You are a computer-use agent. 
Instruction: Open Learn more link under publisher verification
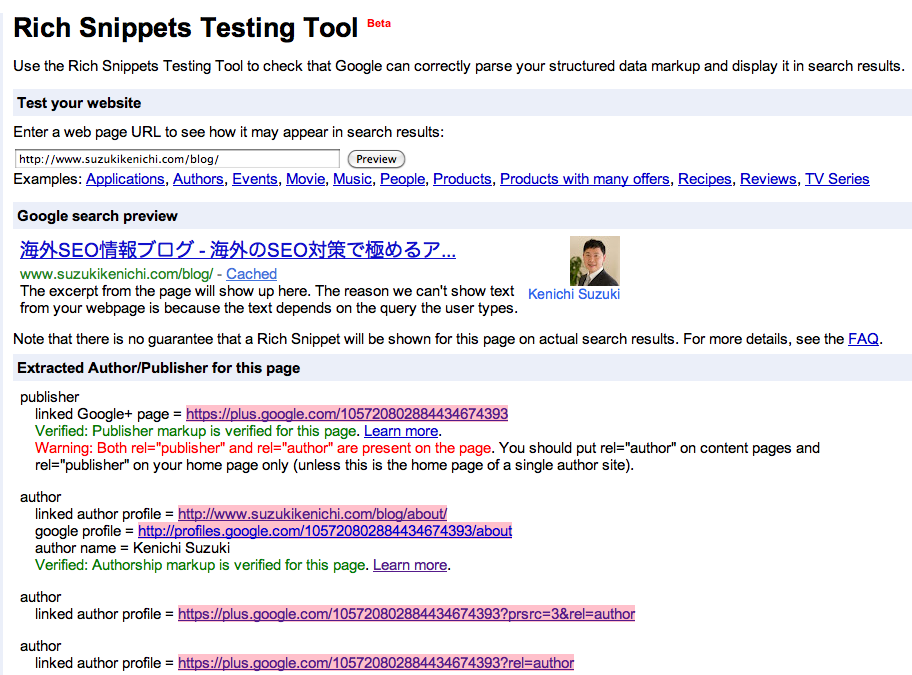click(401, 431)
